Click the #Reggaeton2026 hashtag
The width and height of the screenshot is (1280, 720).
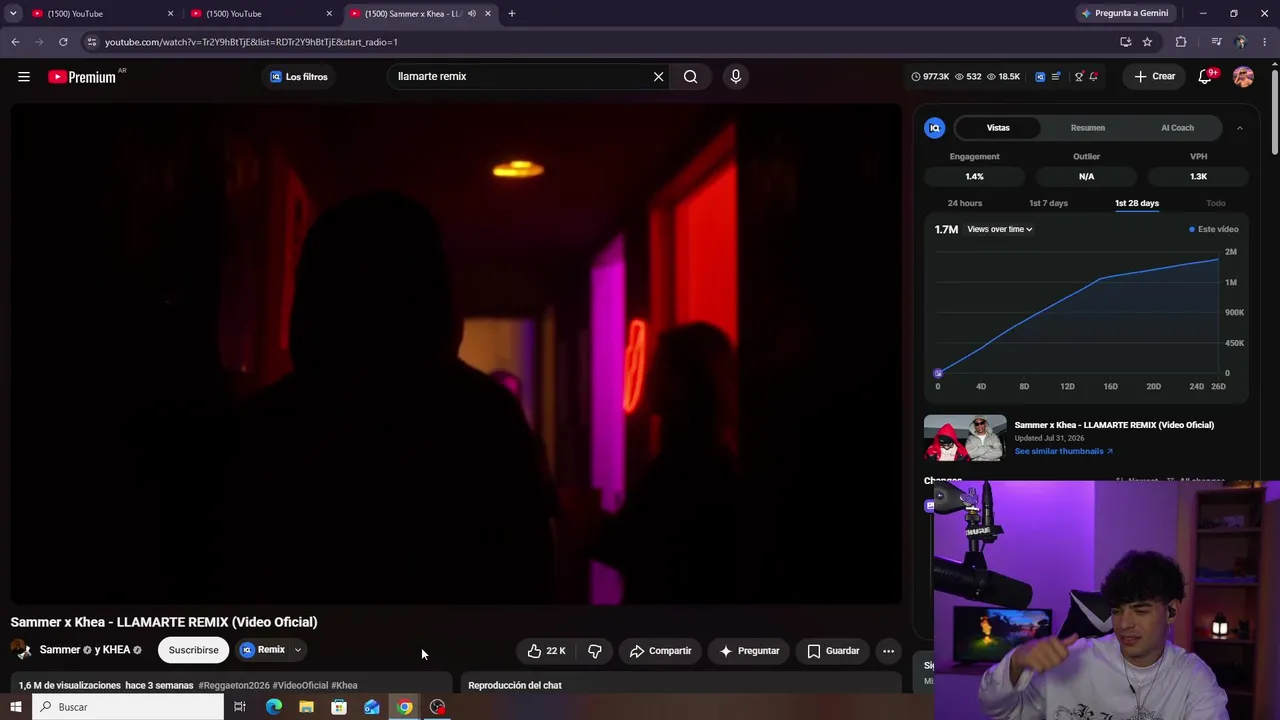[x=234, y=685]
